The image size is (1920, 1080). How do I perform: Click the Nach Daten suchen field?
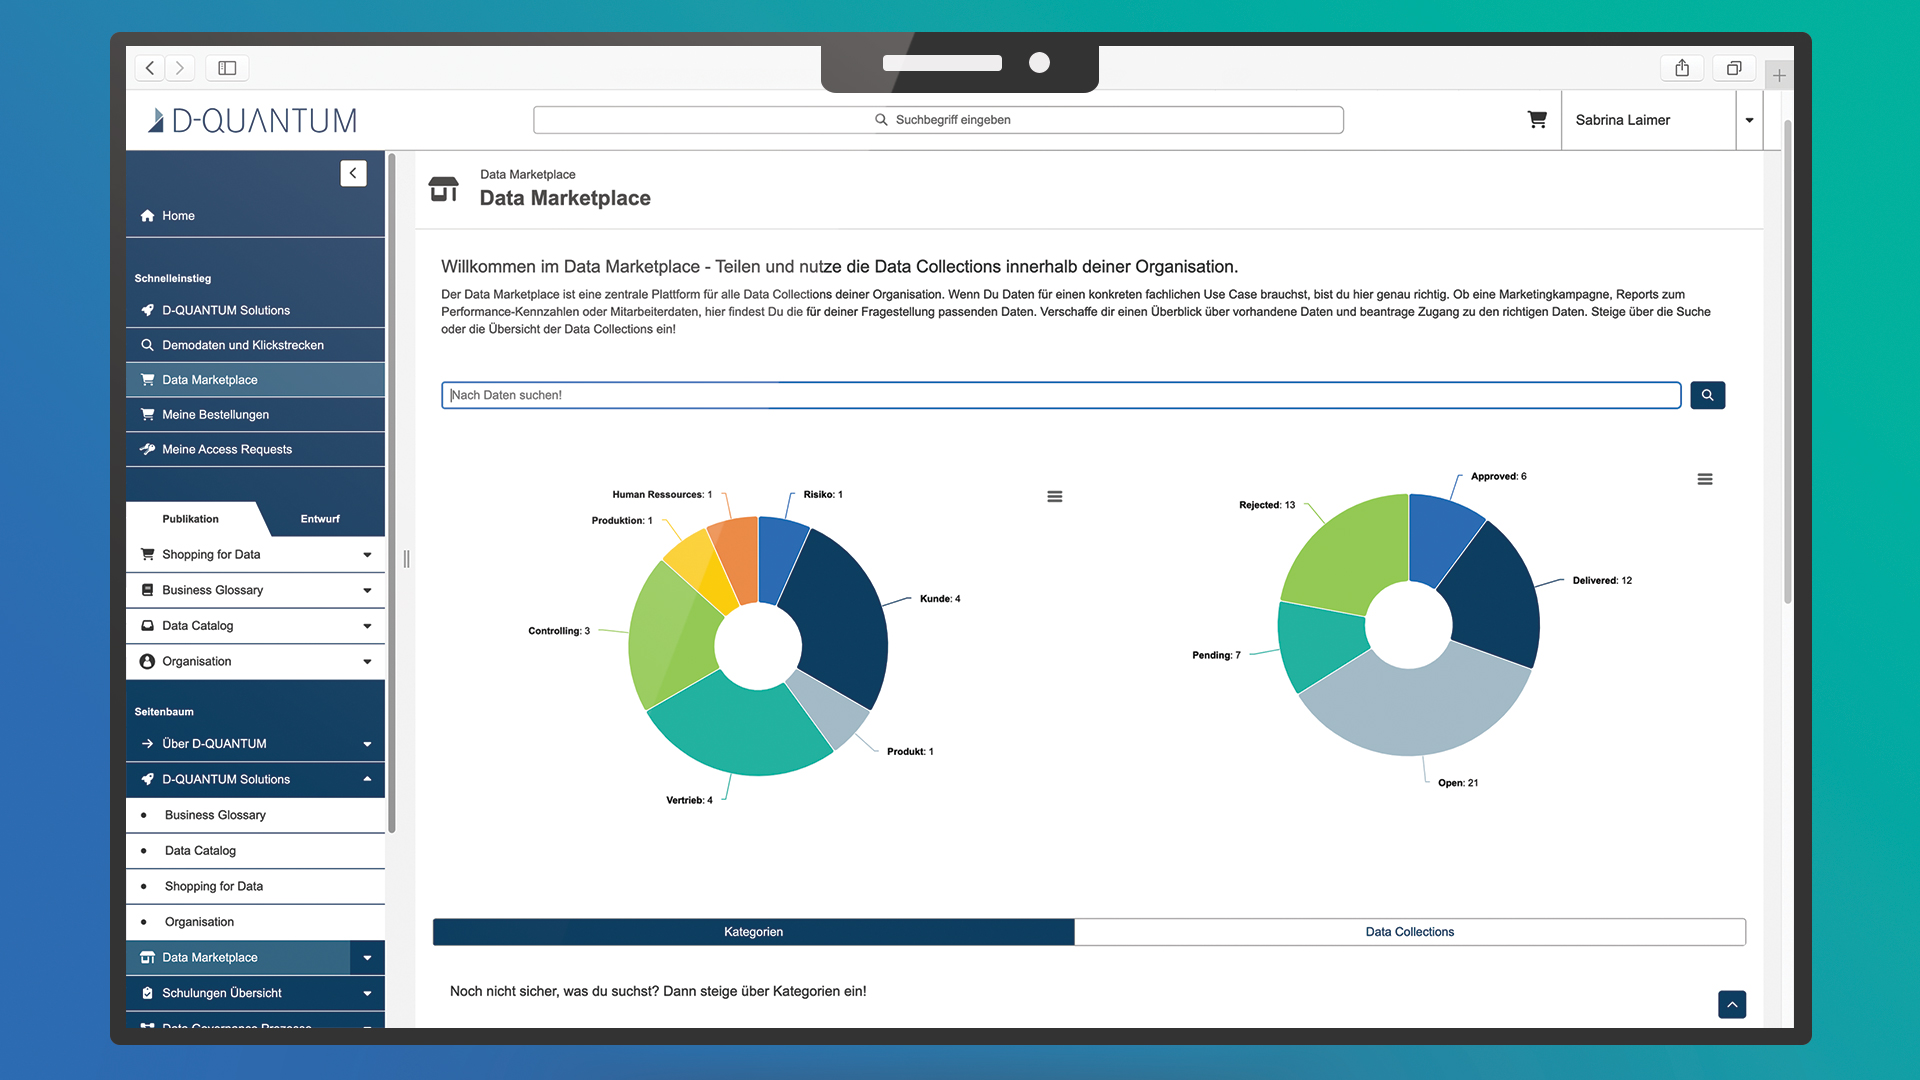(x=1060, y=395)
